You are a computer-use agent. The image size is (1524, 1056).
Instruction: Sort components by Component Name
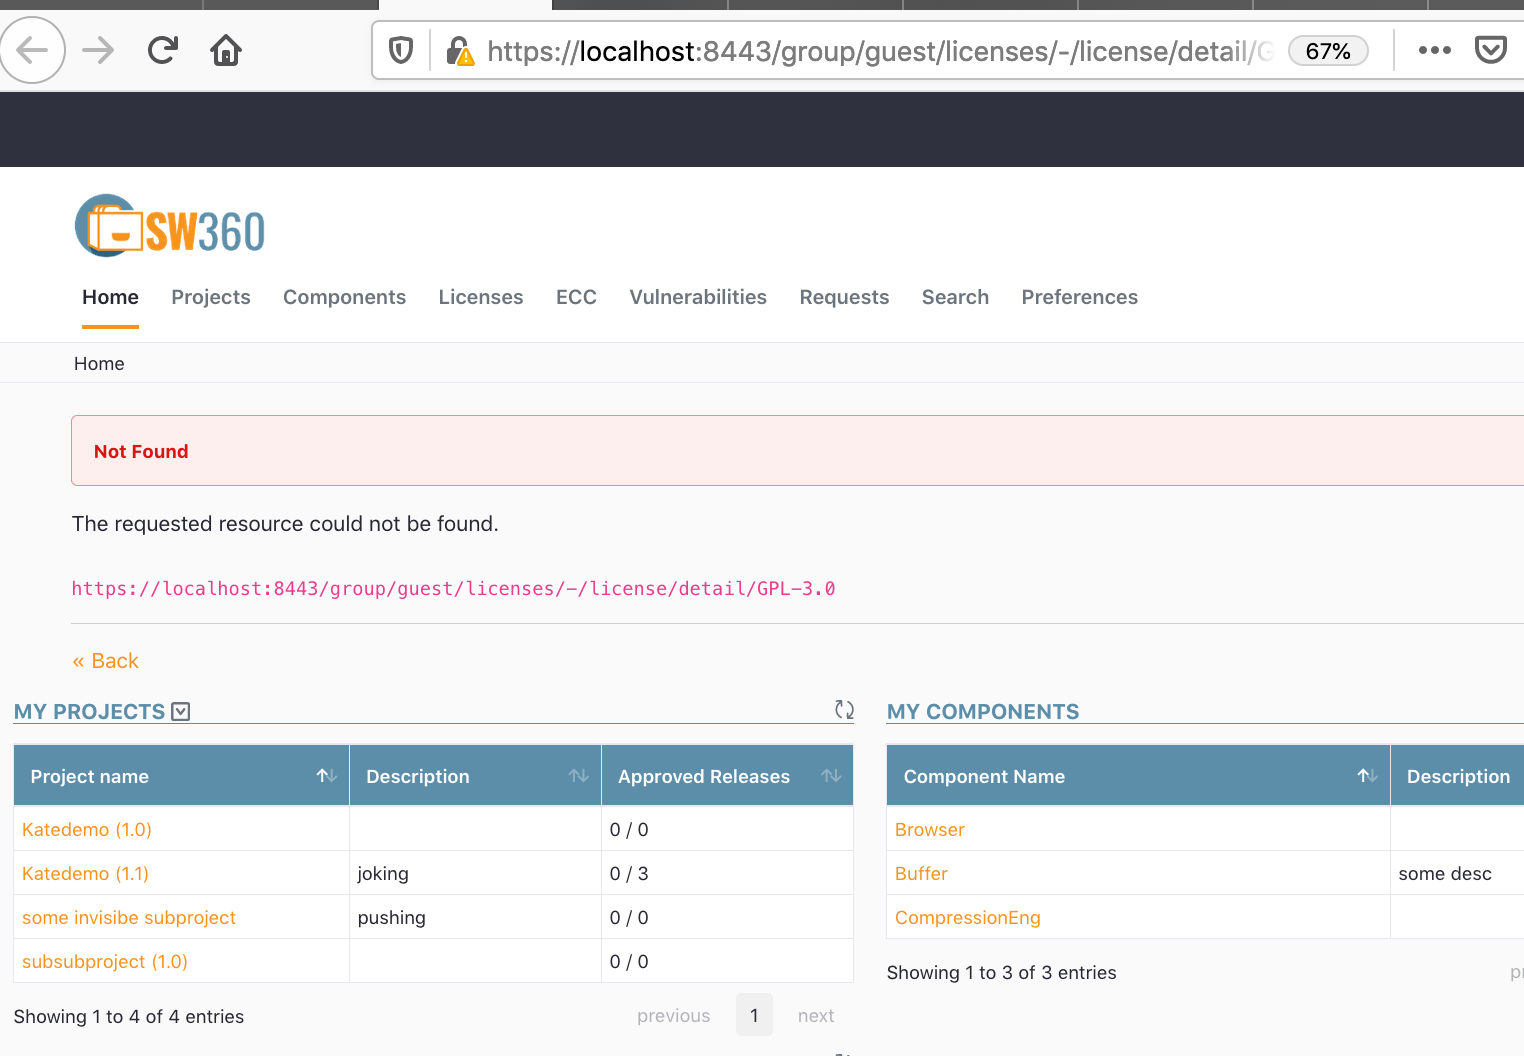click(1366, 774)
